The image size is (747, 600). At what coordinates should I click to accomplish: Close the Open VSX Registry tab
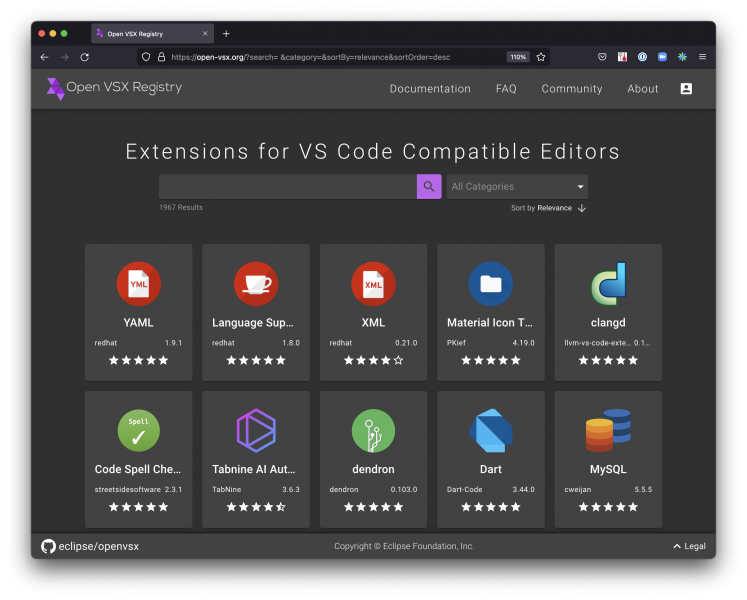coord(205,34)
